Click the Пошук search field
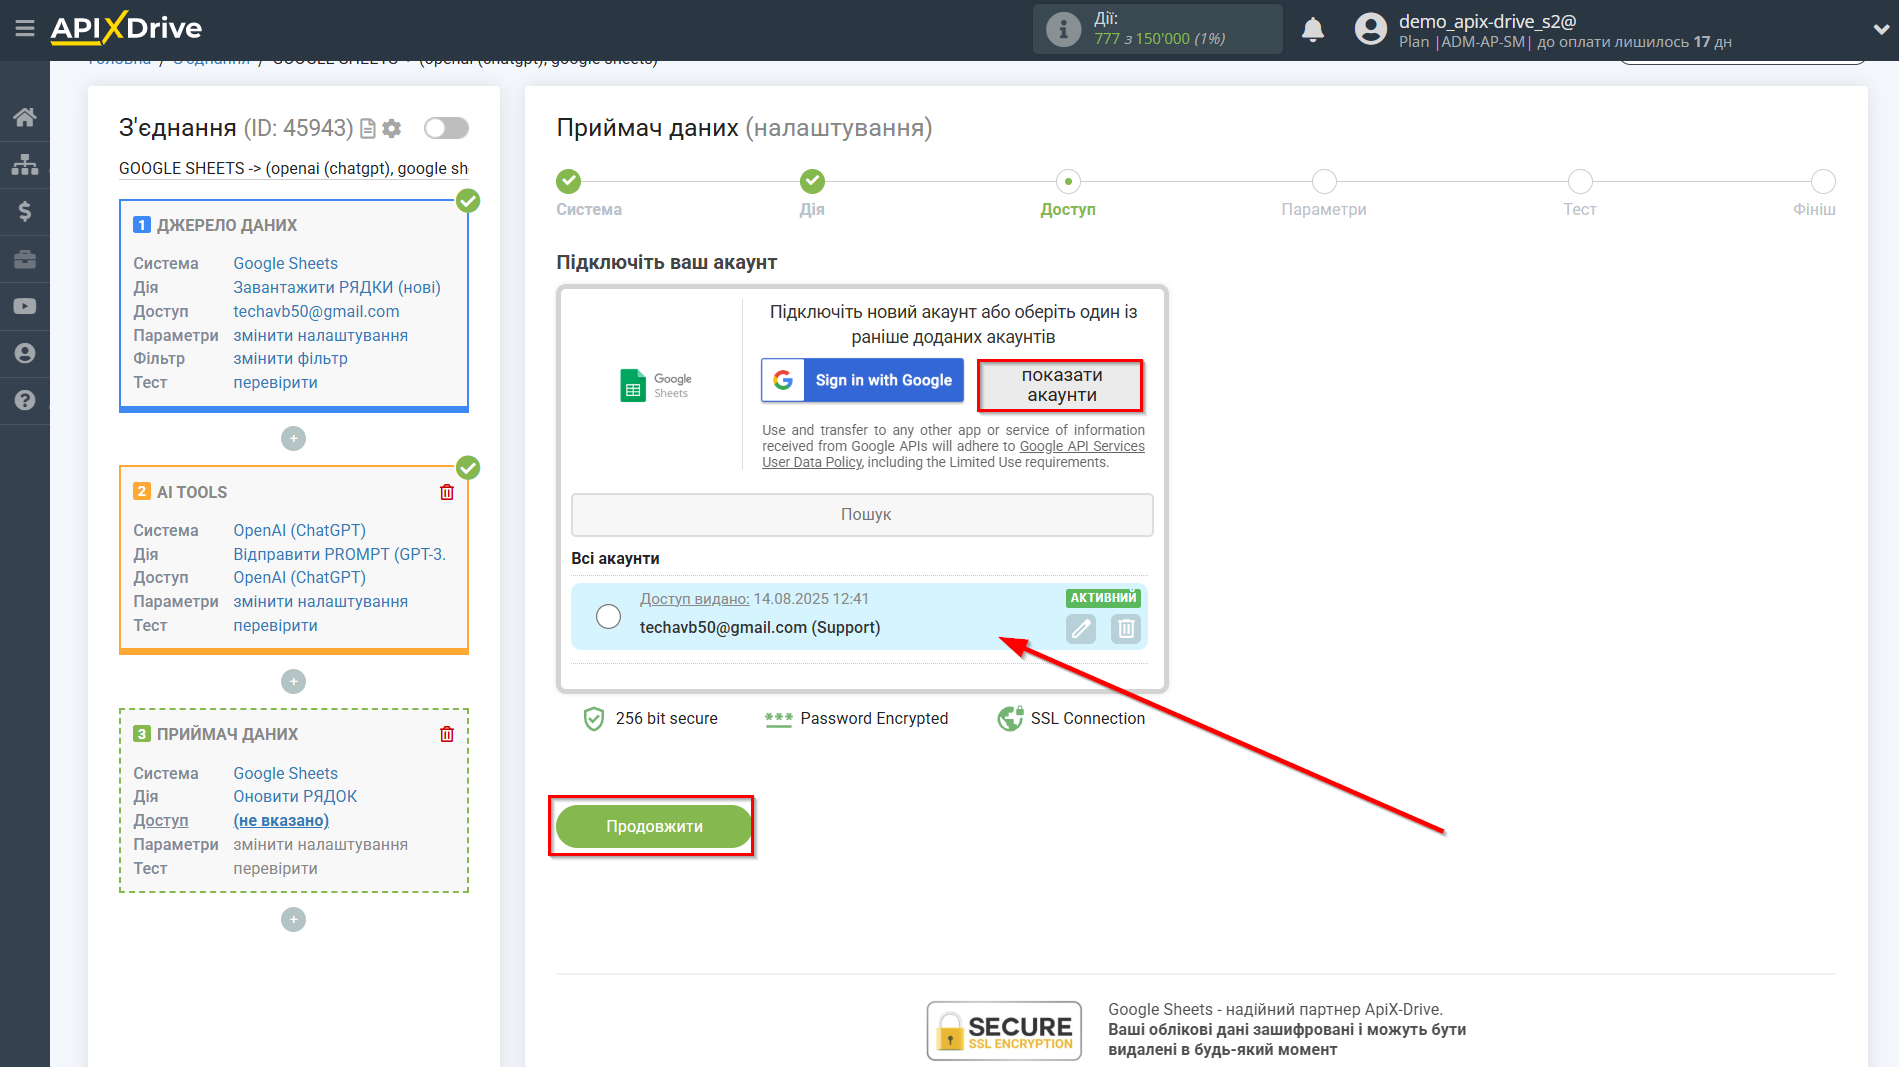Screen dimensions: 1899x1067 (x=862, y=514)
